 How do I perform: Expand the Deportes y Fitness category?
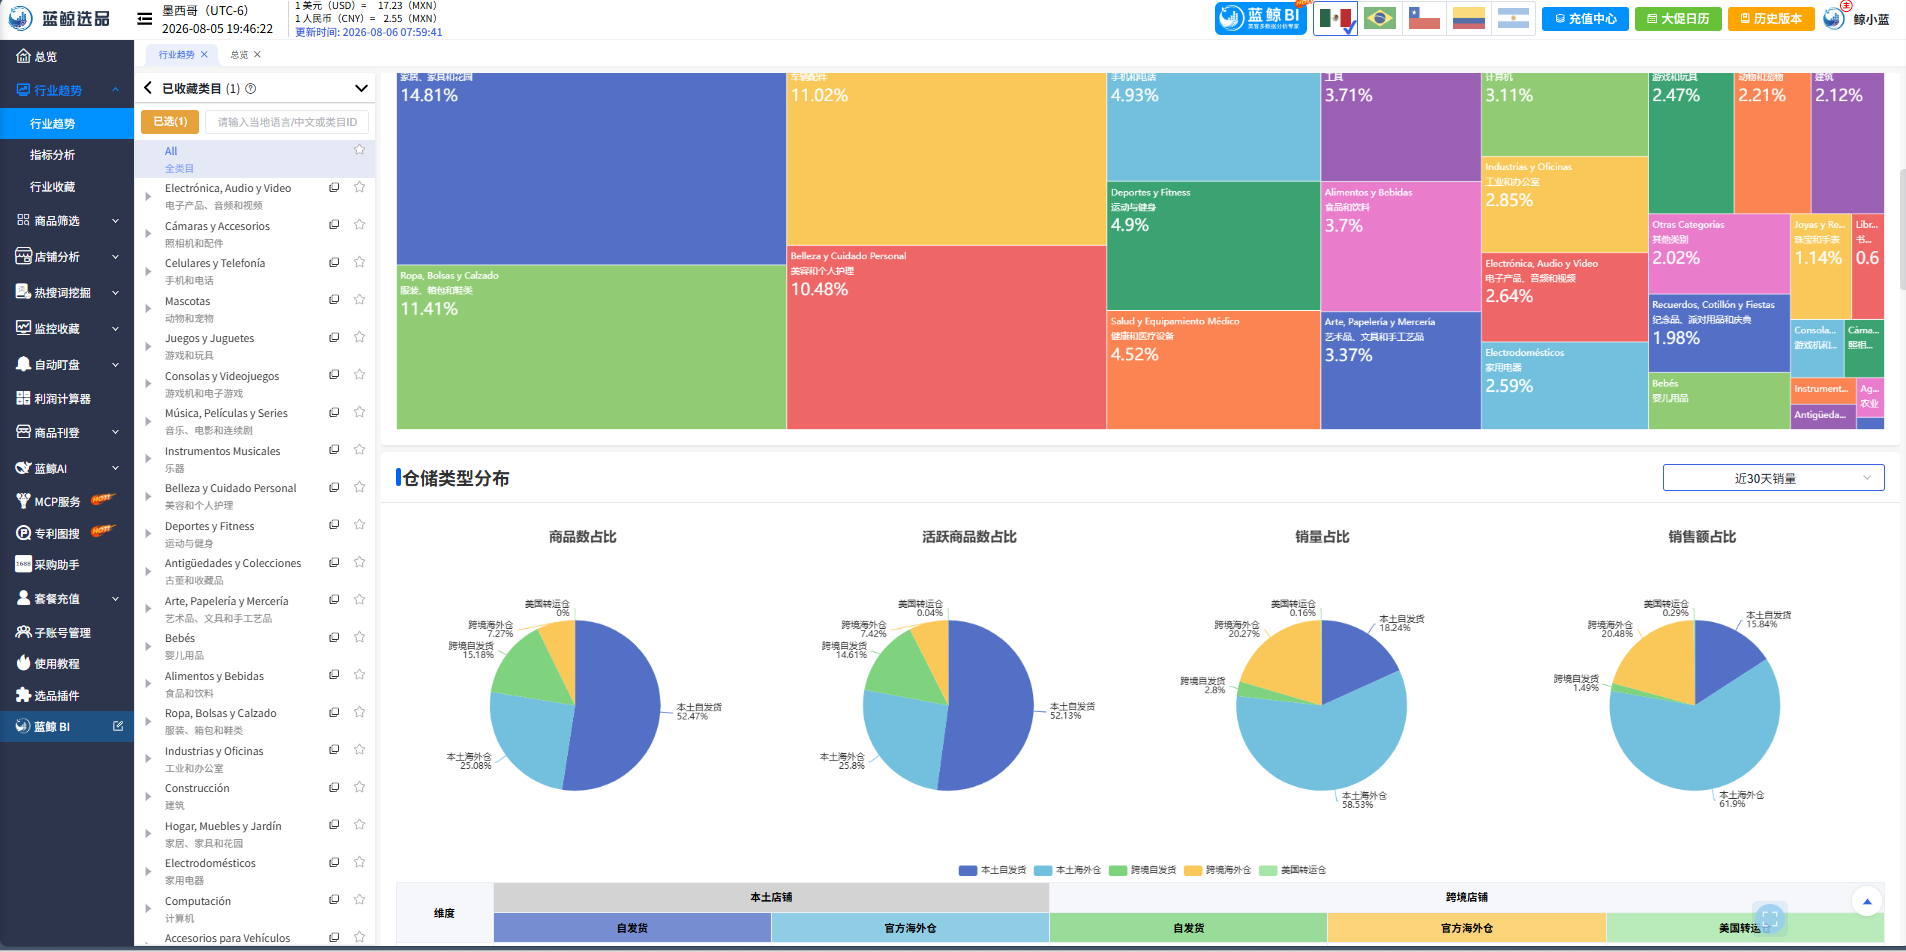point(148,534)
